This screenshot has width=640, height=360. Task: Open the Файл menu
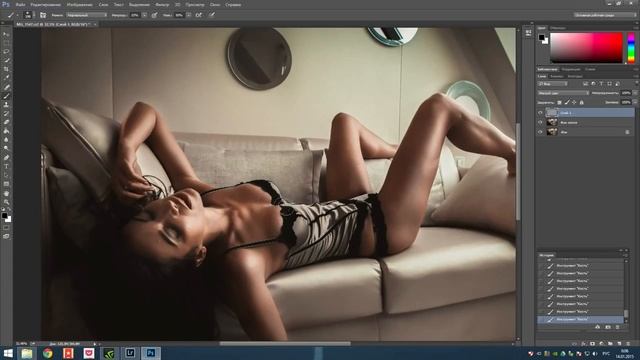tap(20, 5)
